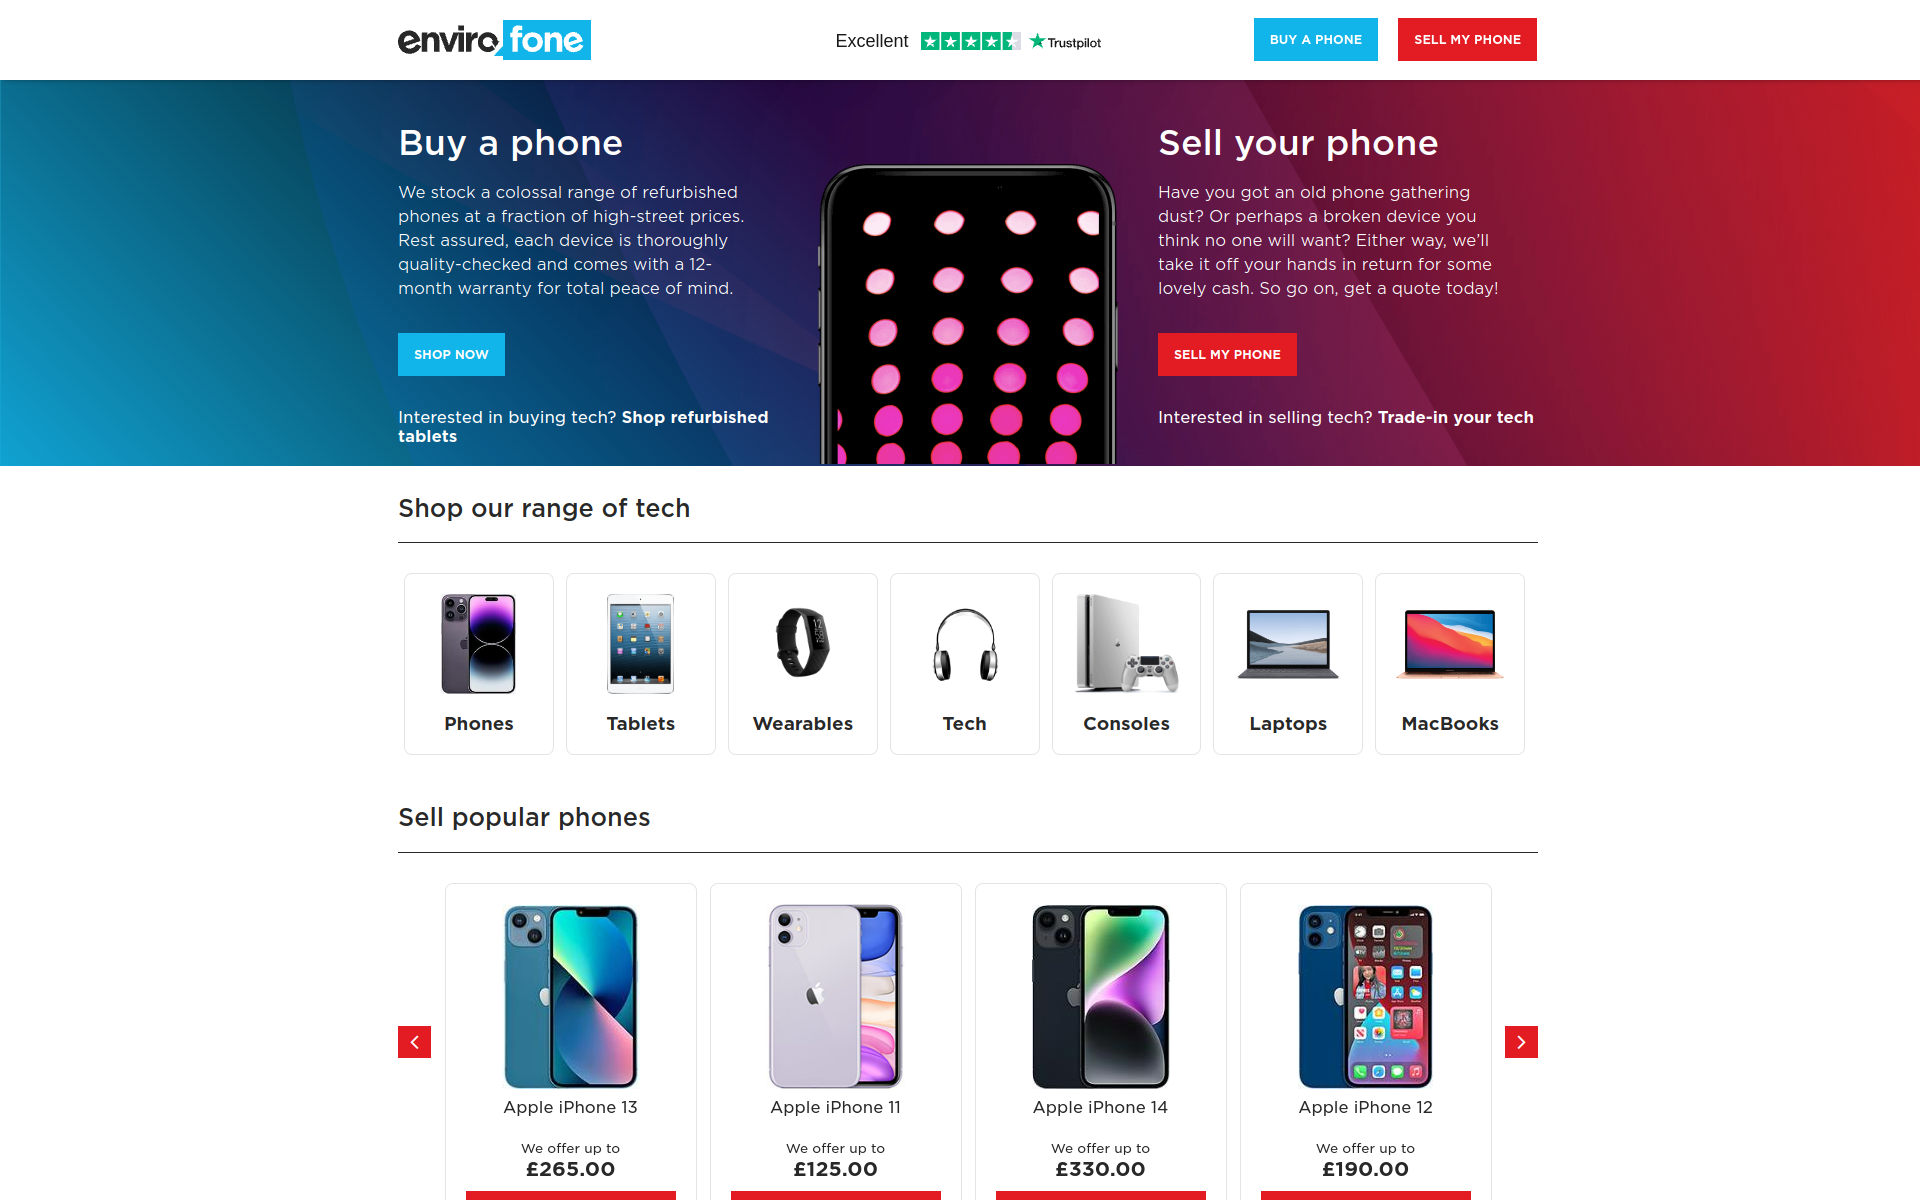
Task: Select the Apple iPhone 14 product image
Action: point(1101,997)
